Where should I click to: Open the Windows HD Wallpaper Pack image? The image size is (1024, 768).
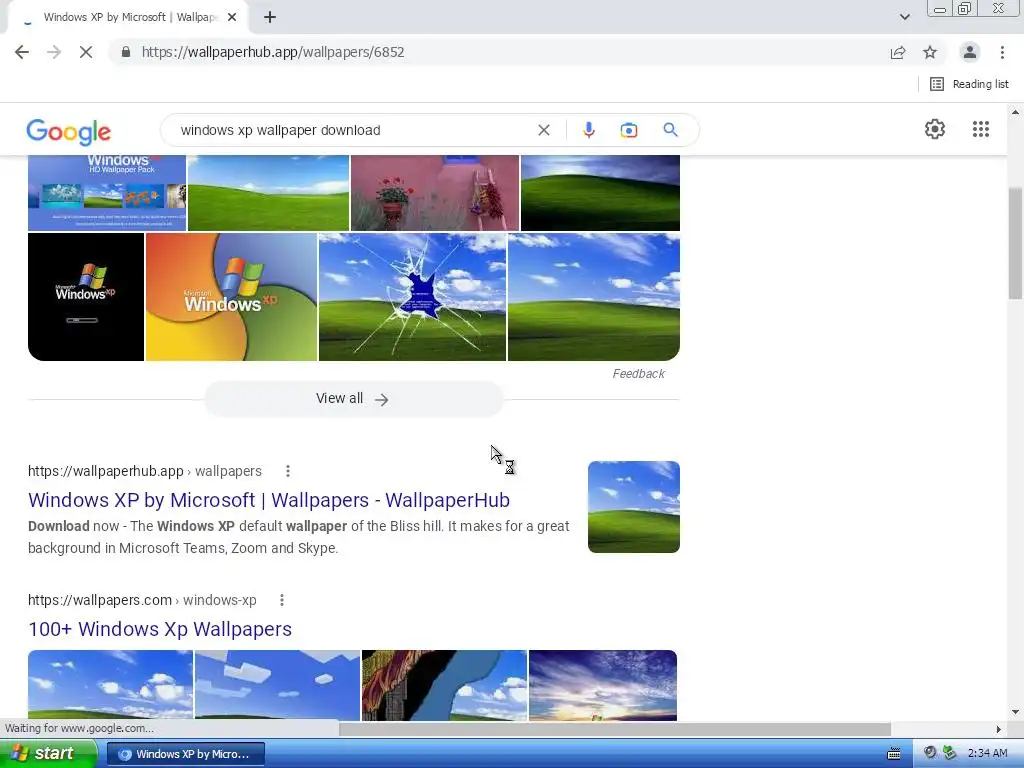107,193
